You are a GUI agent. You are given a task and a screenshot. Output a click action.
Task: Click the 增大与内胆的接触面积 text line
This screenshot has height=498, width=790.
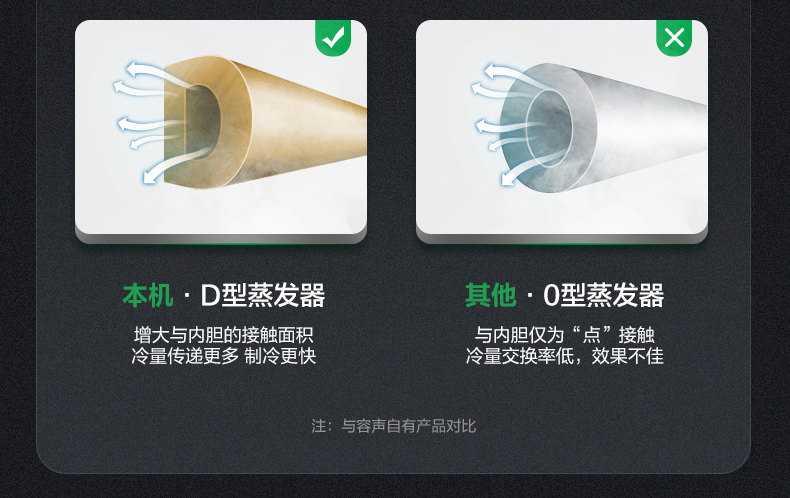223,335
